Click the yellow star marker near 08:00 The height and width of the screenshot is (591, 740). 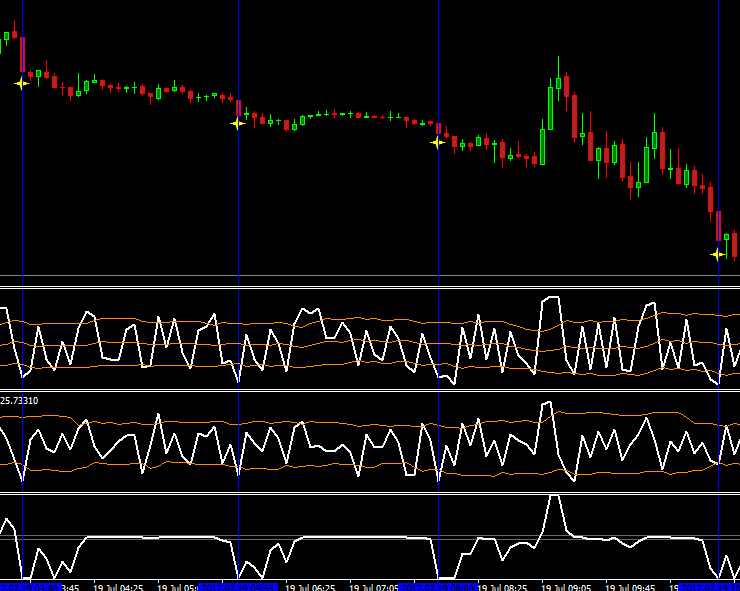(437, 142)
